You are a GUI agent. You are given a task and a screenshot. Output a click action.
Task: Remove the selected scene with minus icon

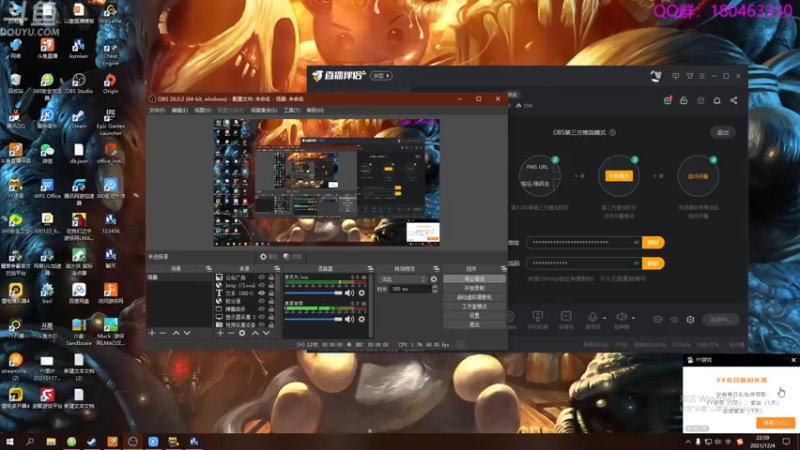[163, 333]
